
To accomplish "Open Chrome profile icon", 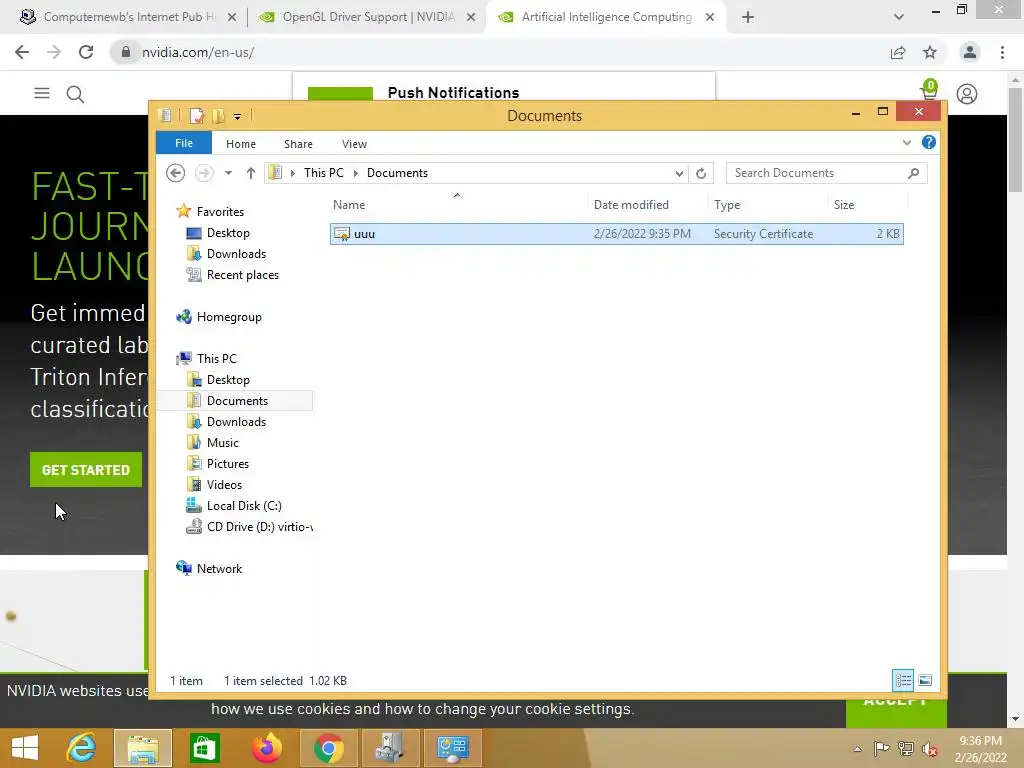I will pos(970,52).
